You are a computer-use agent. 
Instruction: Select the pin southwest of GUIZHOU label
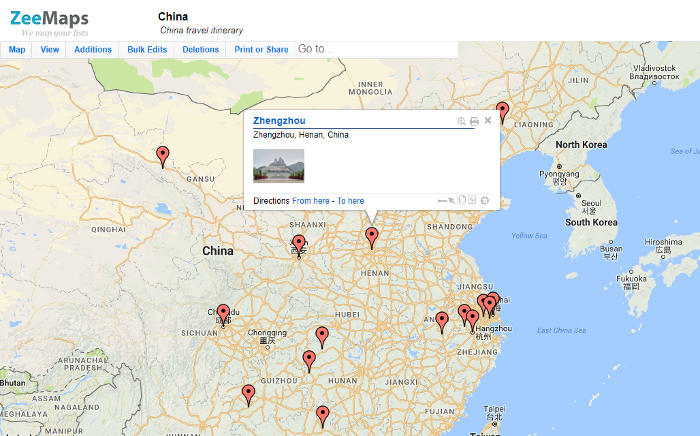click(x=248, y=395)
